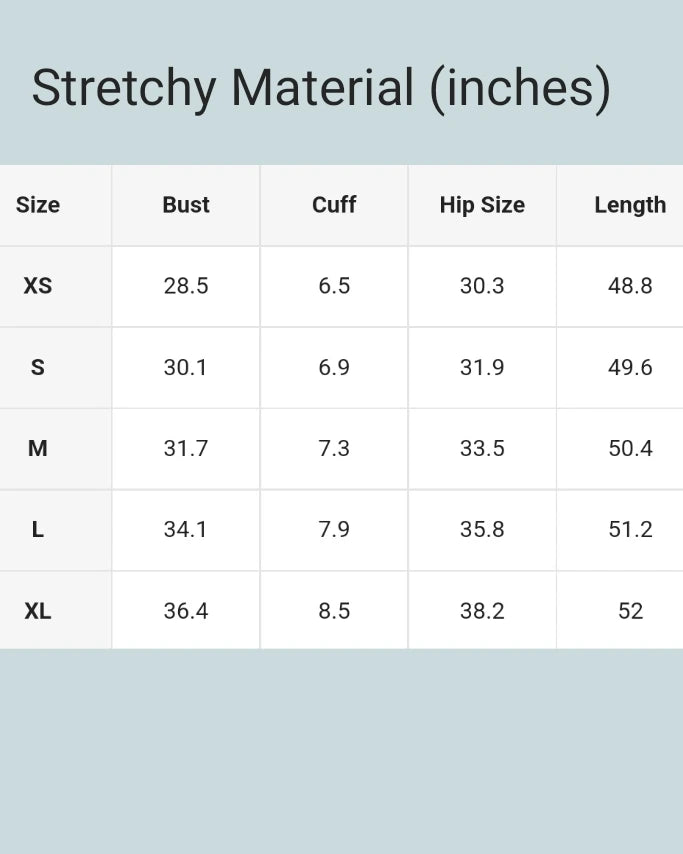Screen dimensions: 683x854
Task: Select the S size row label
Action: click(x=38, y=367)
